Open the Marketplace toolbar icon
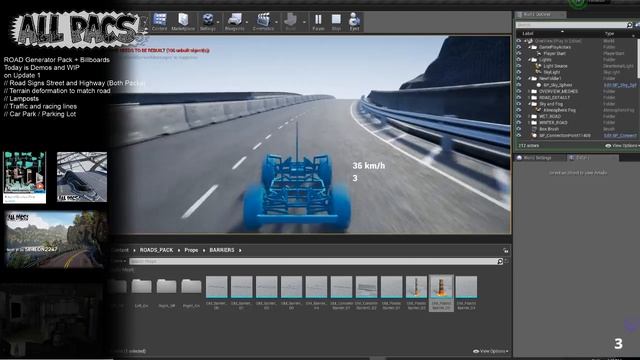The height and width of the screenshot is (360, 640). (183, 21)
